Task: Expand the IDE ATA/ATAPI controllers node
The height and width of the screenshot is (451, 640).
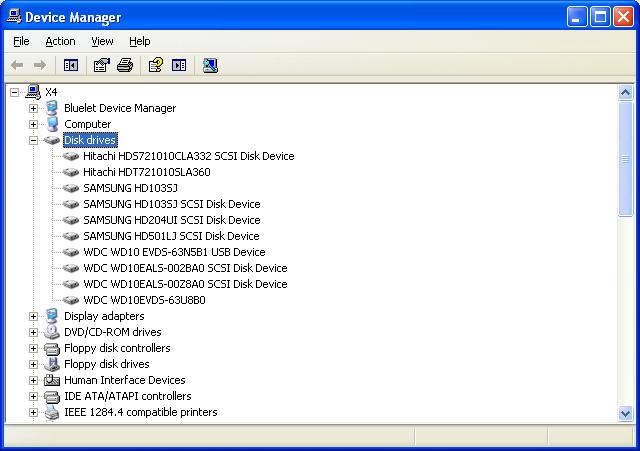Action: (33, 396)
